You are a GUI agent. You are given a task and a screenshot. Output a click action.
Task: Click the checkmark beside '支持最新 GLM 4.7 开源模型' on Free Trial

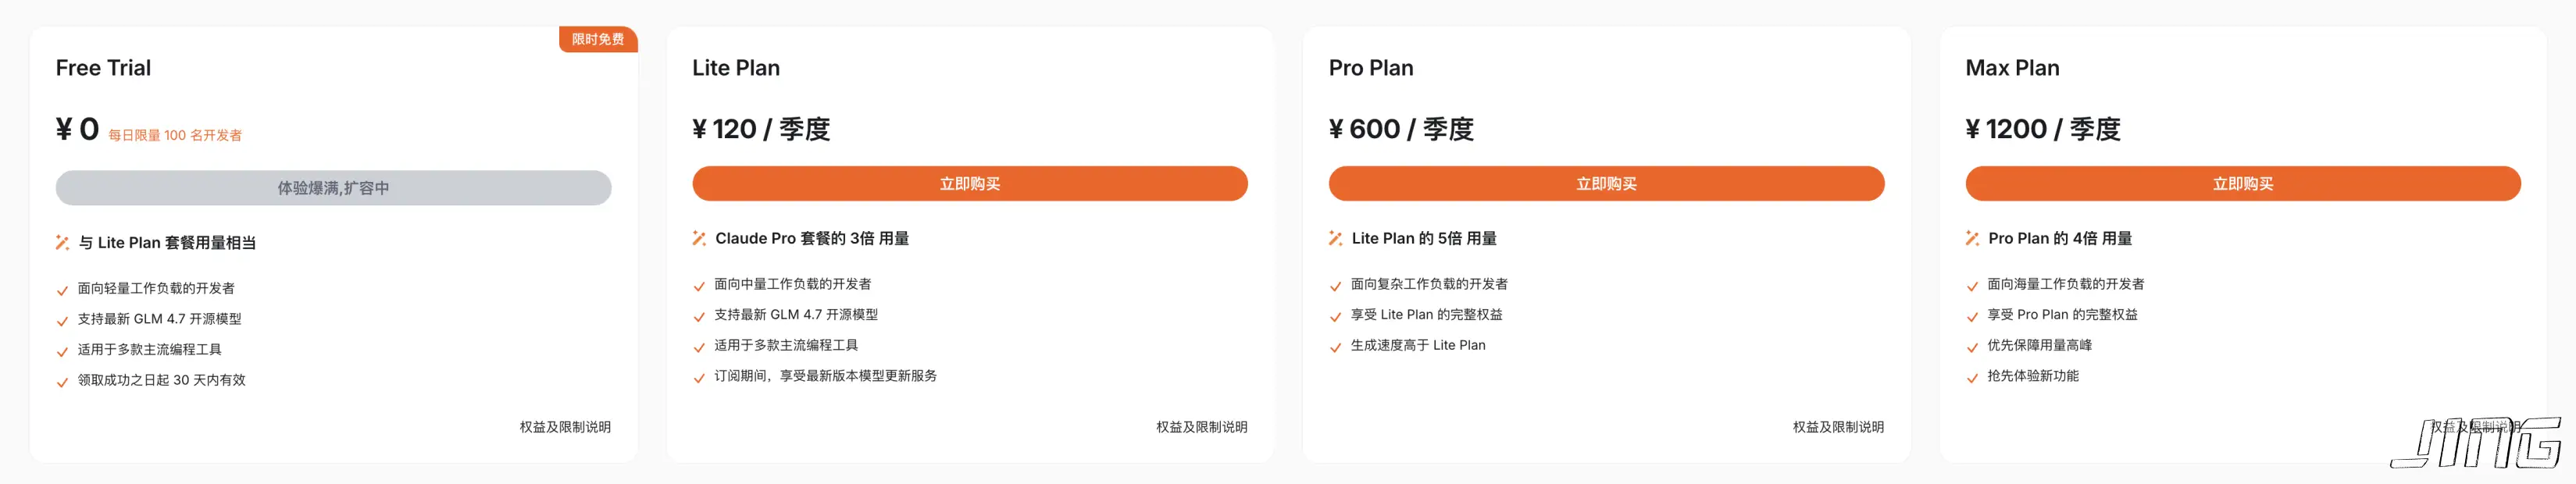point(62,318)
